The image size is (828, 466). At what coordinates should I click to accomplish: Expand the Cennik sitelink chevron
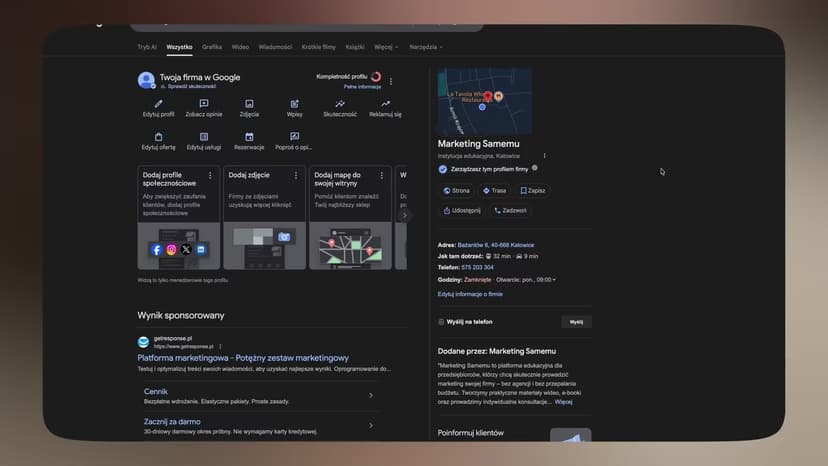point(371,395)
